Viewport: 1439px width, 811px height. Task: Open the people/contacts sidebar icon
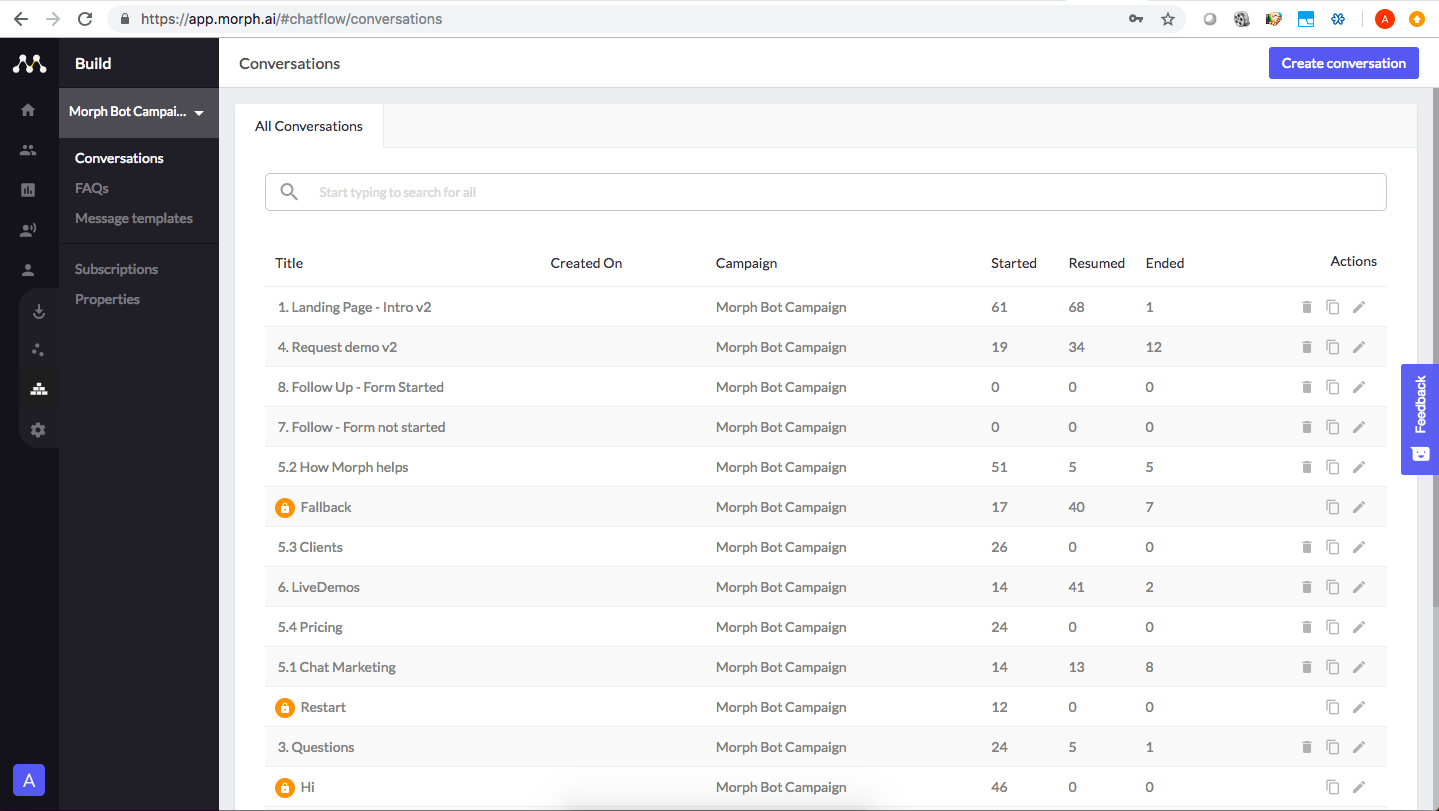(x=28, y=150)
